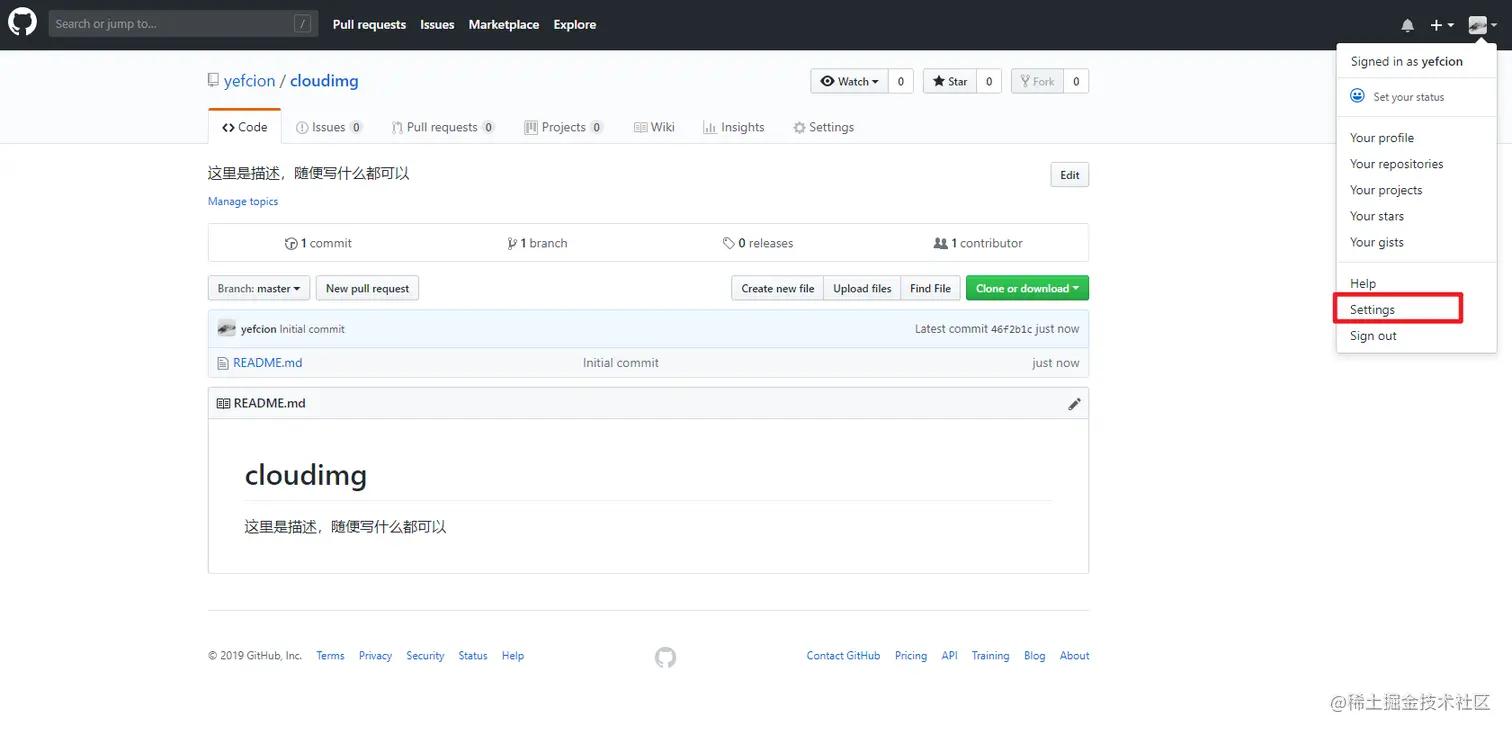Switch to the Insights tab
1512x734 pixels.
pyautogui.click(x=733, y=127)
